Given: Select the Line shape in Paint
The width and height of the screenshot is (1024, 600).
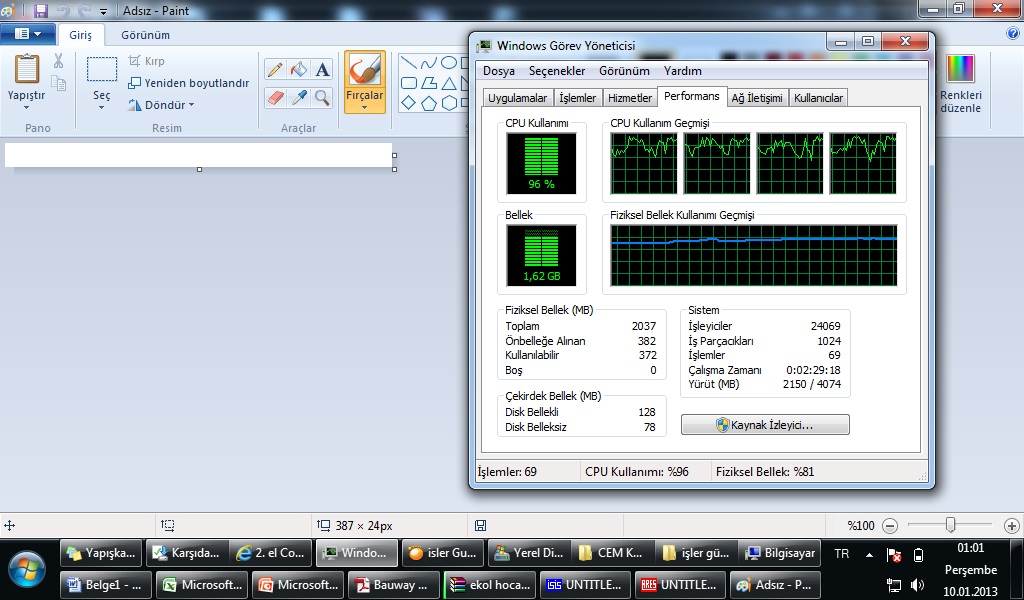Looking at the screenshot, I should [409, 63].
